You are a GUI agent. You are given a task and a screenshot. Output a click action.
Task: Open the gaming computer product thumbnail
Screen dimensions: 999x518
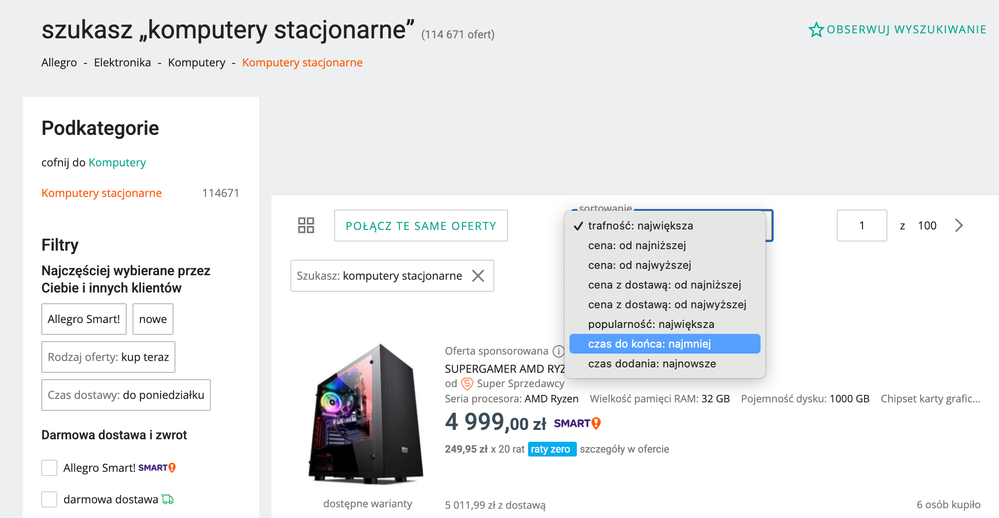(365, 415)
